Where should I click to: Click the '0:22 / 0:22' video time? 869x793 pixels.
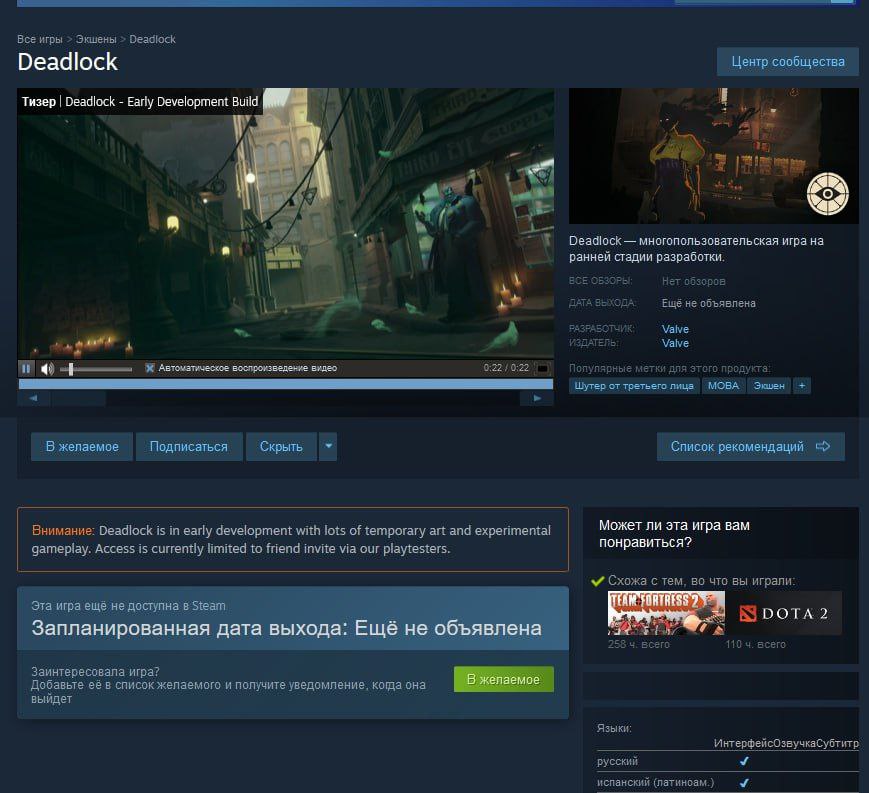(506, 368)
